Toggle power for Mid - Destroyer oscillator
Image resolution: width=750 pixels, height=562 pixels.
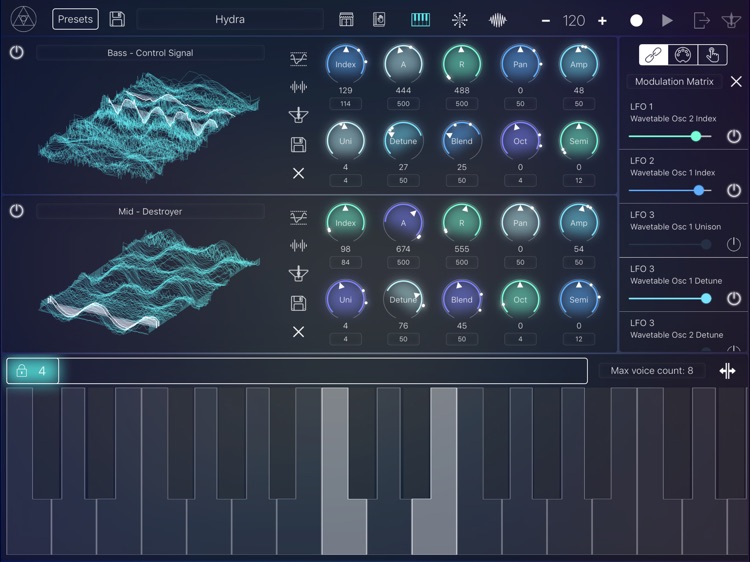tap(17, 210)
